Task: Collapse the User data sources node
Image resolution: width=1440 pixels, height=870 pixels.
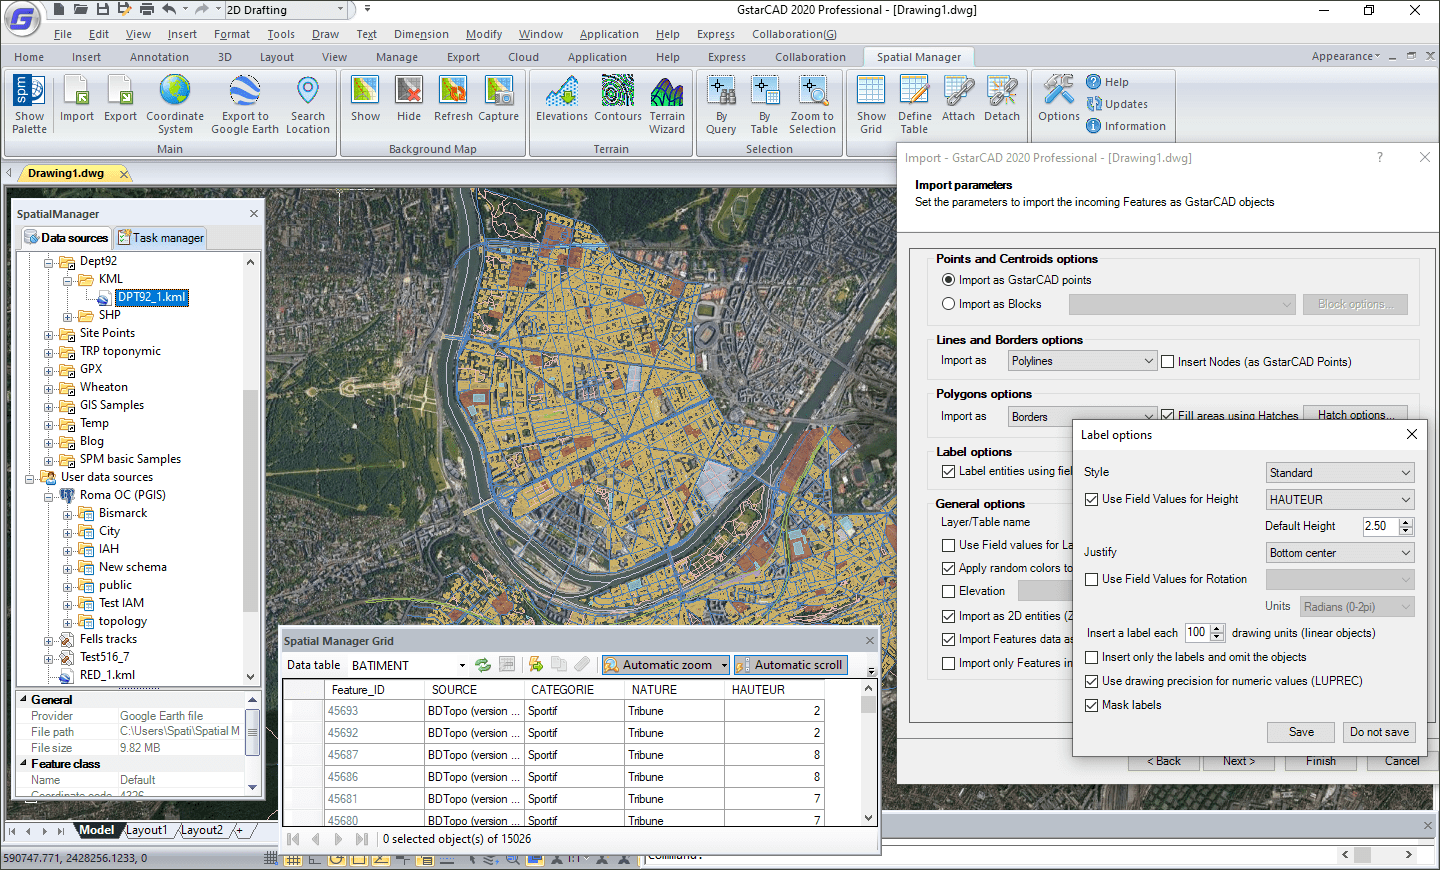Action: [x=29, y=478]
